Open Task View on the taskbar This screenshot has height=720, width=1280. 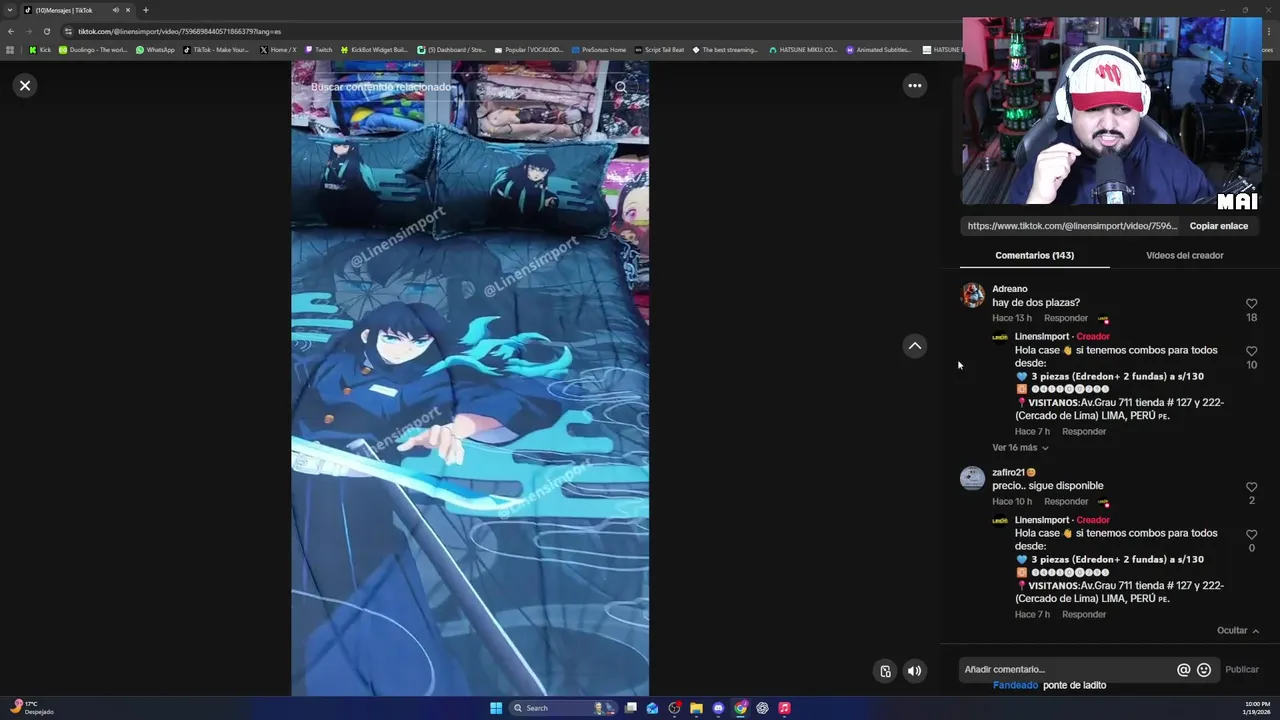[631, 708]
